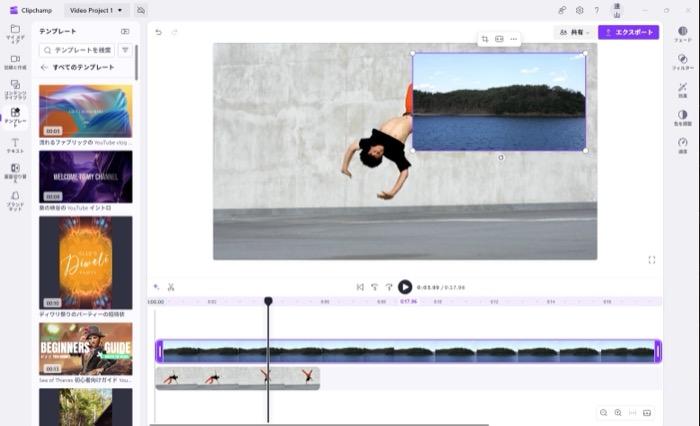Open the Adjust colors panel

point(683,118)
